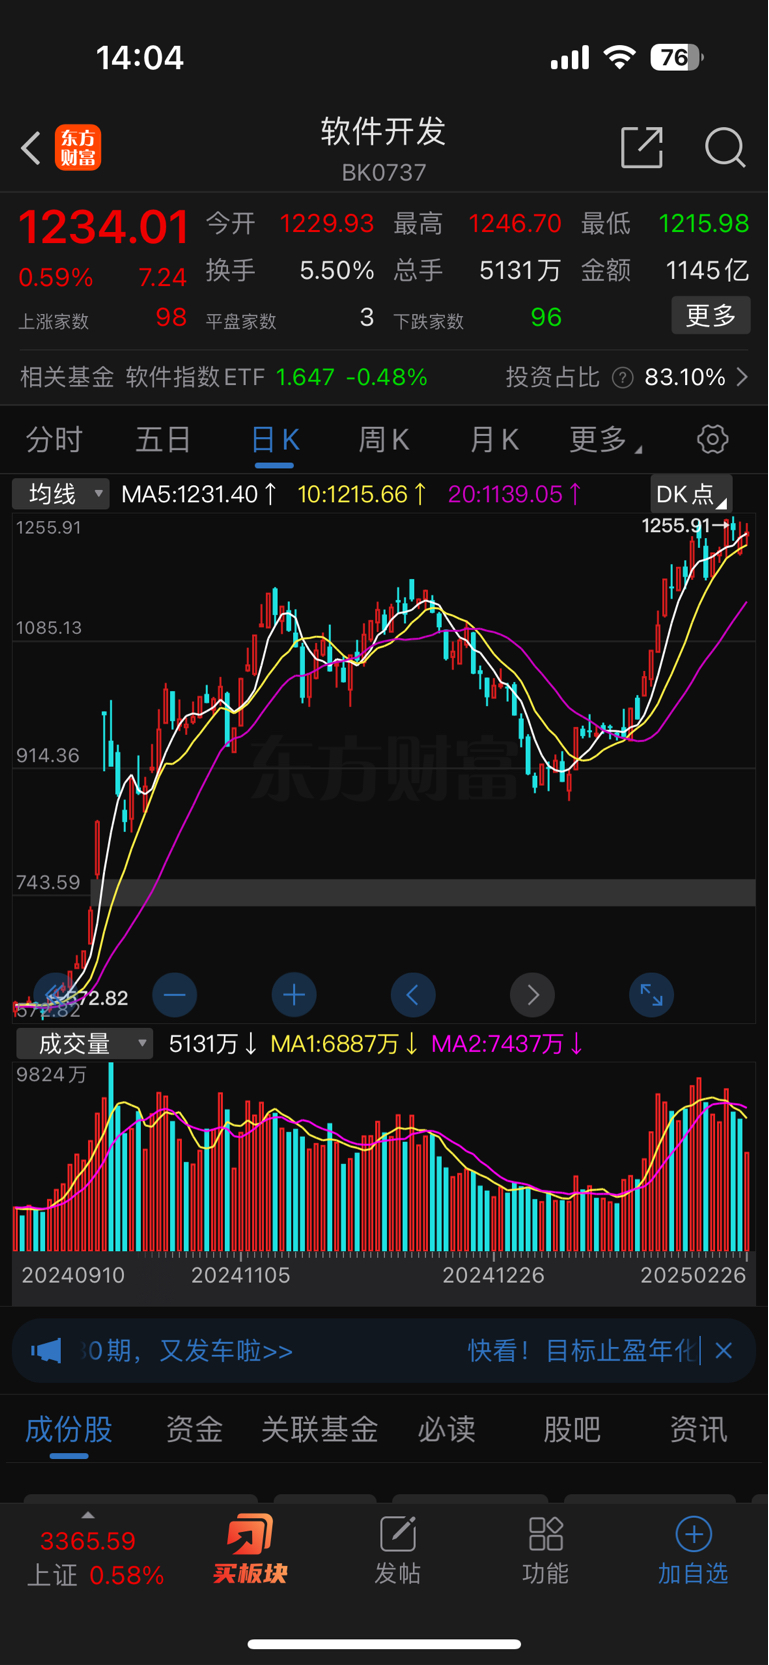Switch to 分时 tab
This screenshot has height=1665, width=769.
tap(54, 439)
